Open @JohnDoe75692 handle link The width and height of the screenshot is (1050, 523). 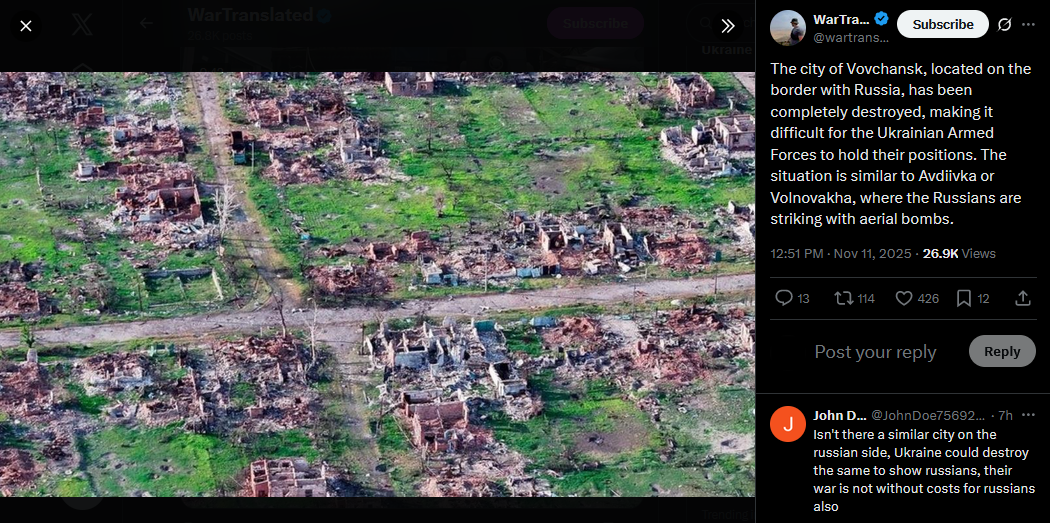[x=929, y=416]
